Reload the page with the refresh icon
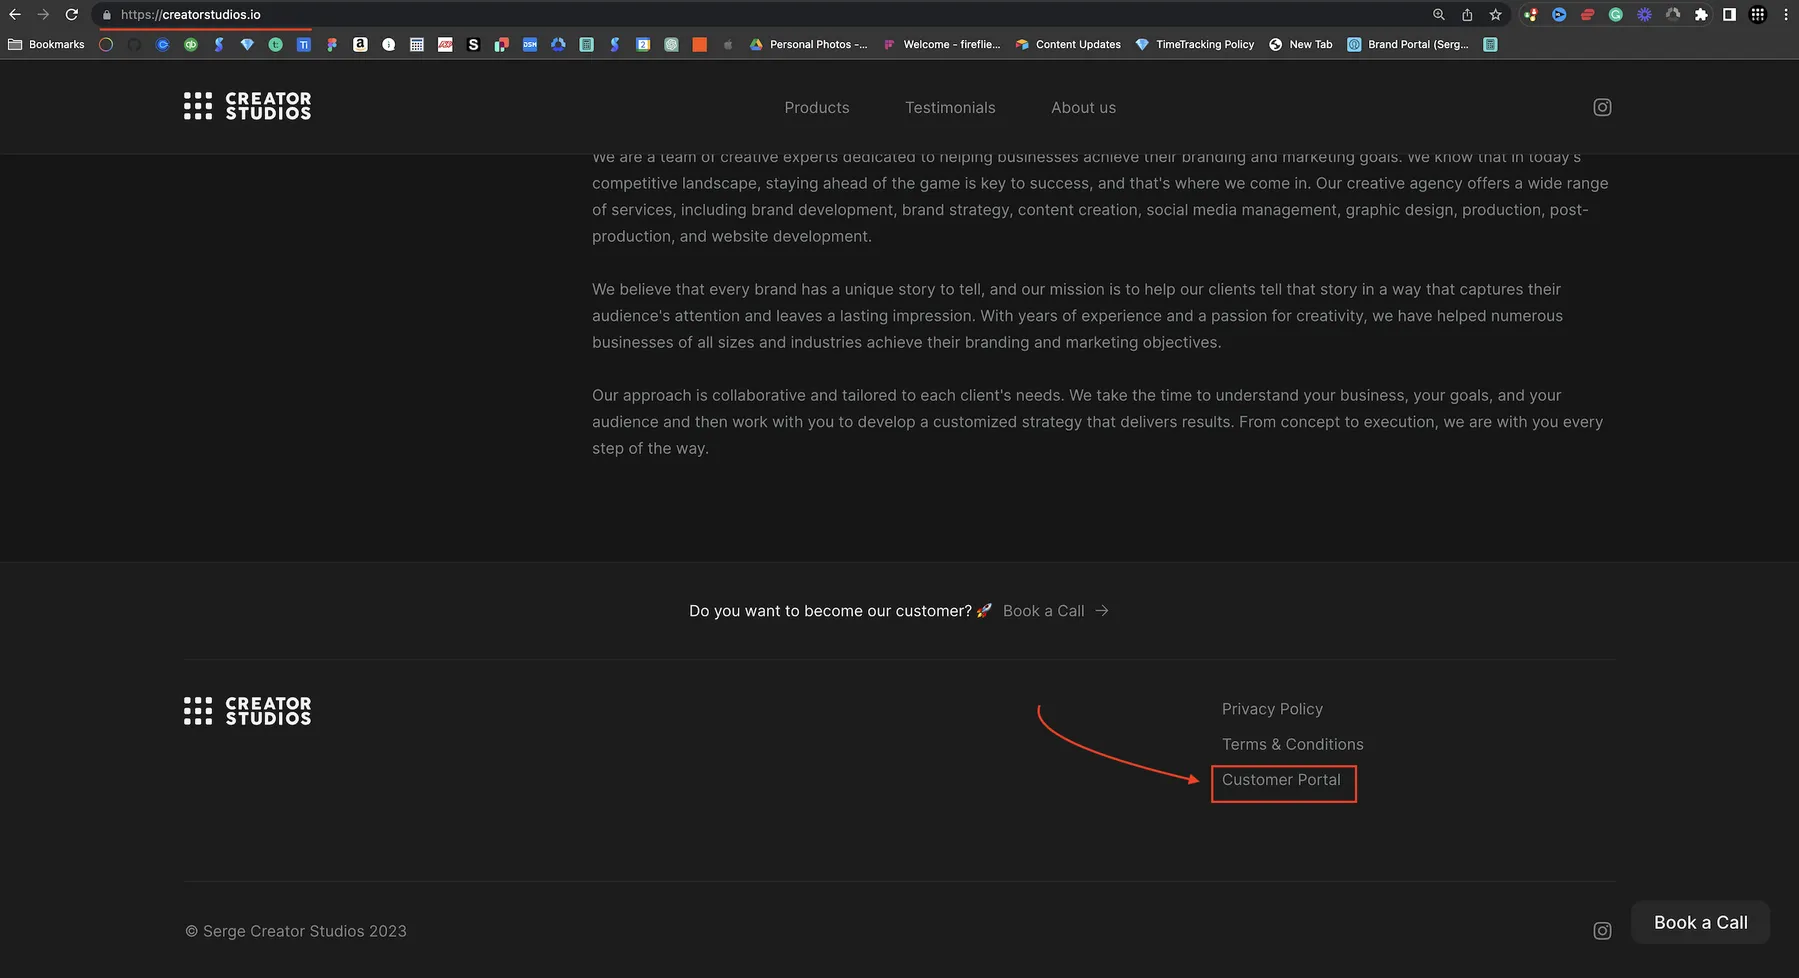The height and width of the screenshot is (978, 1799). coord(71,15)
